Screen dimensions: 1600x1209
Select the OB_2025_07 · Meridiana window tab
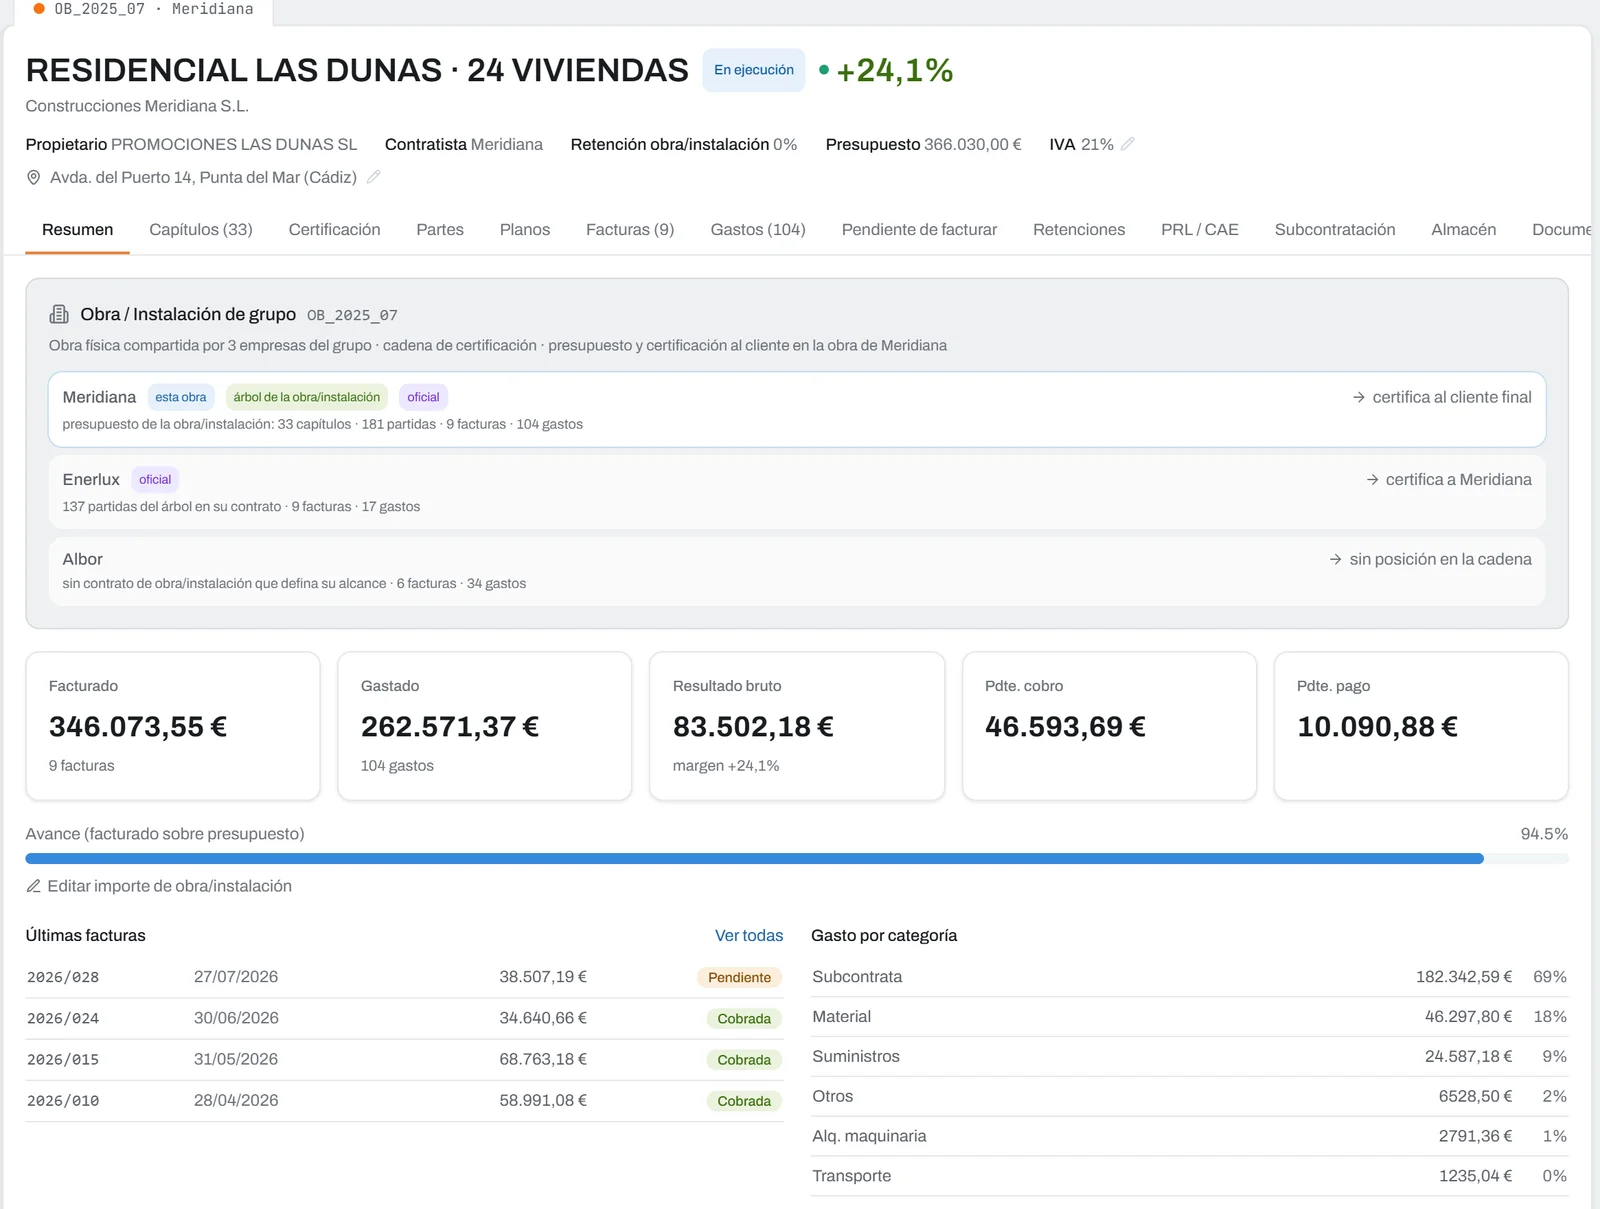tap(143, 10)
